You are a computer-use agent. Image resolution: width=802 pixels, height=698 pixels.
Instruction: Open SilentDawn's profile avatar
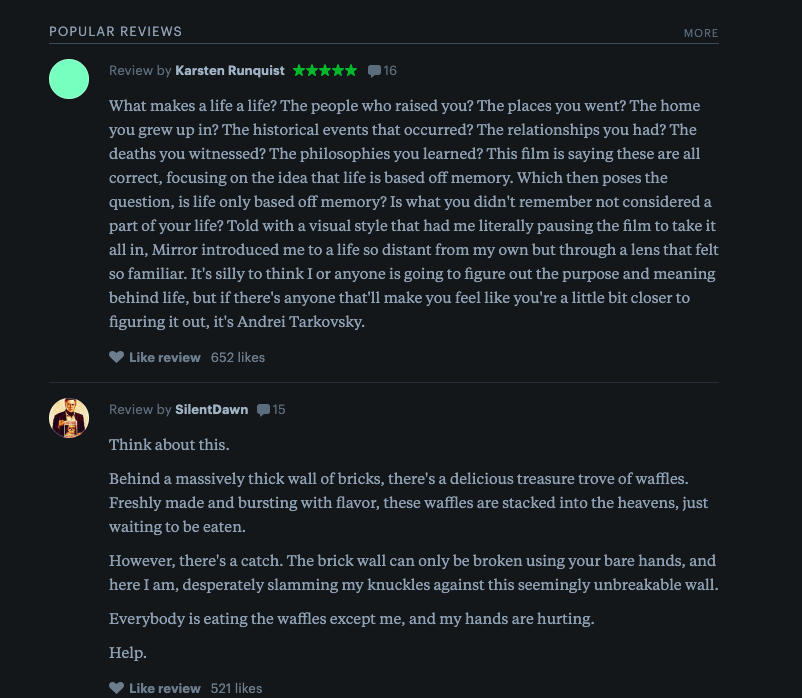click(69, 418)
